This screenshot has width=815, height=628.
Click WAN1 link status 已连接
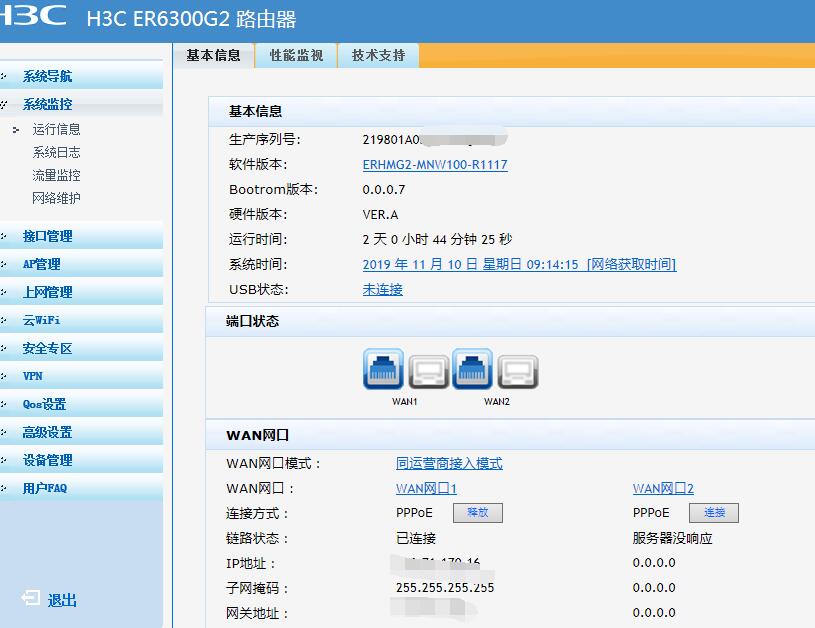click(416, 538)
